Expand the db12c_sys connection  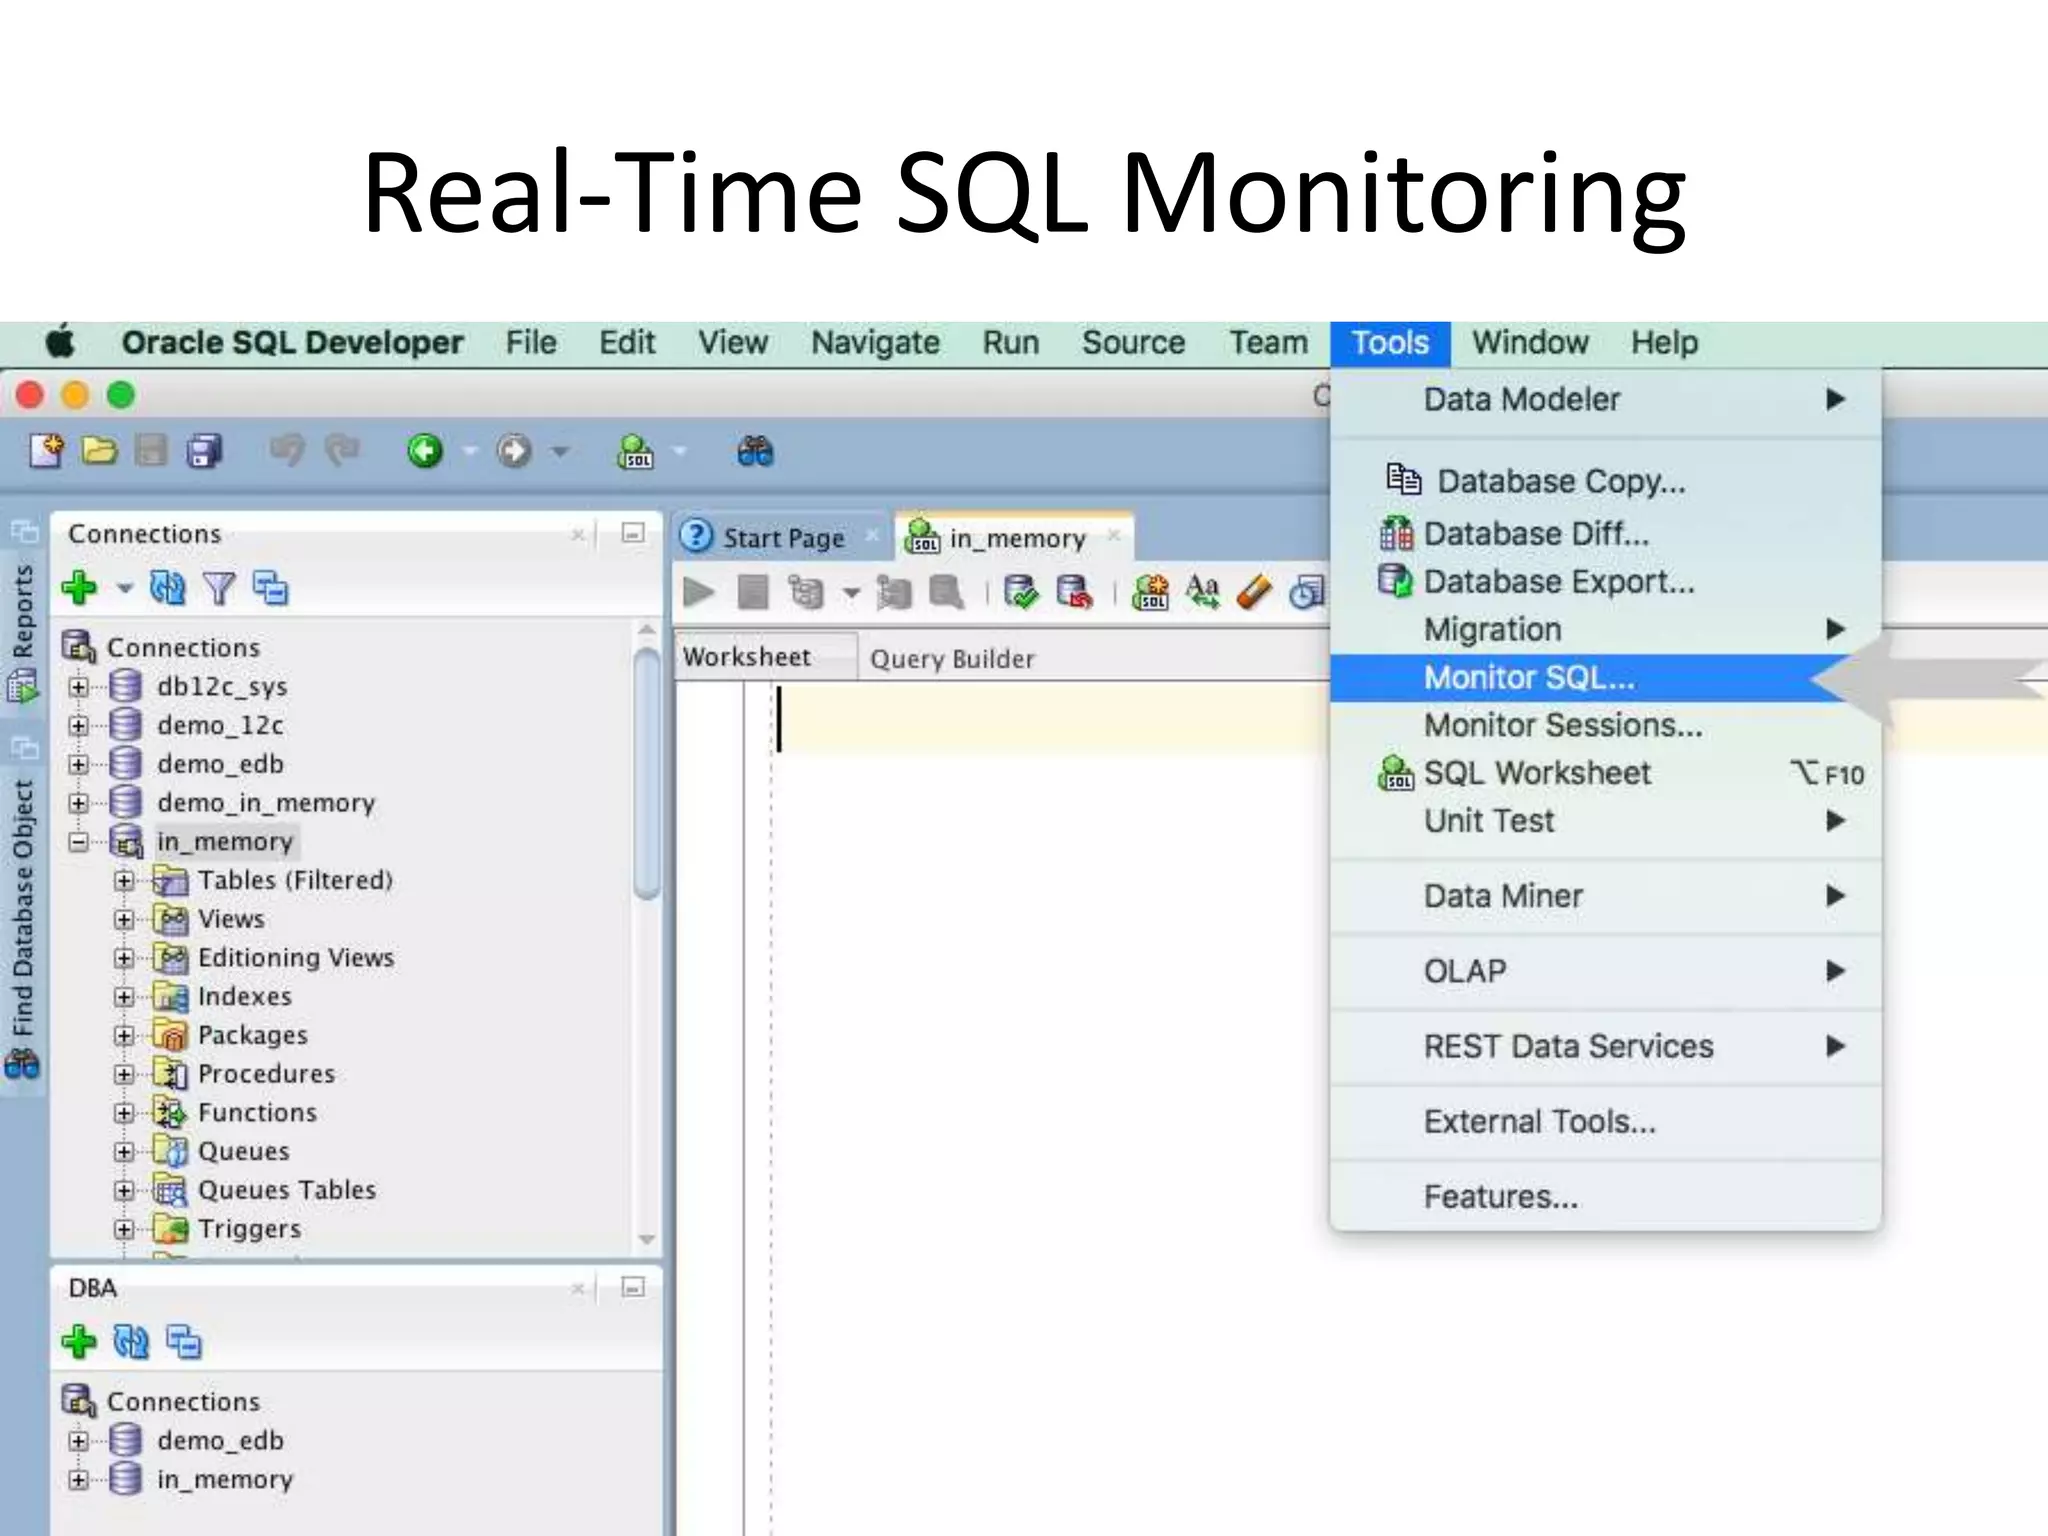79,687
